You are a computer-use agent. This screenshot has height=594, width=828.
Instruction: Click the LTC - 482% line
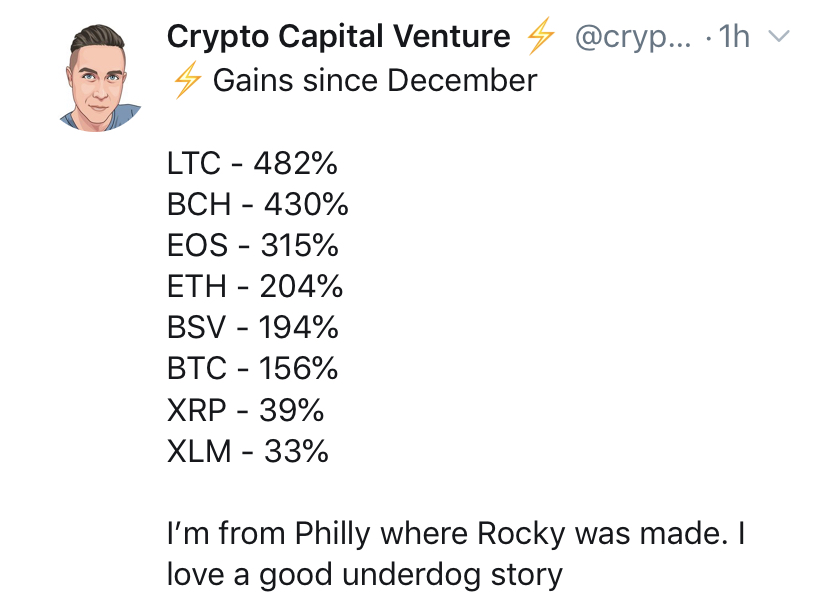(x=252, y=163)
